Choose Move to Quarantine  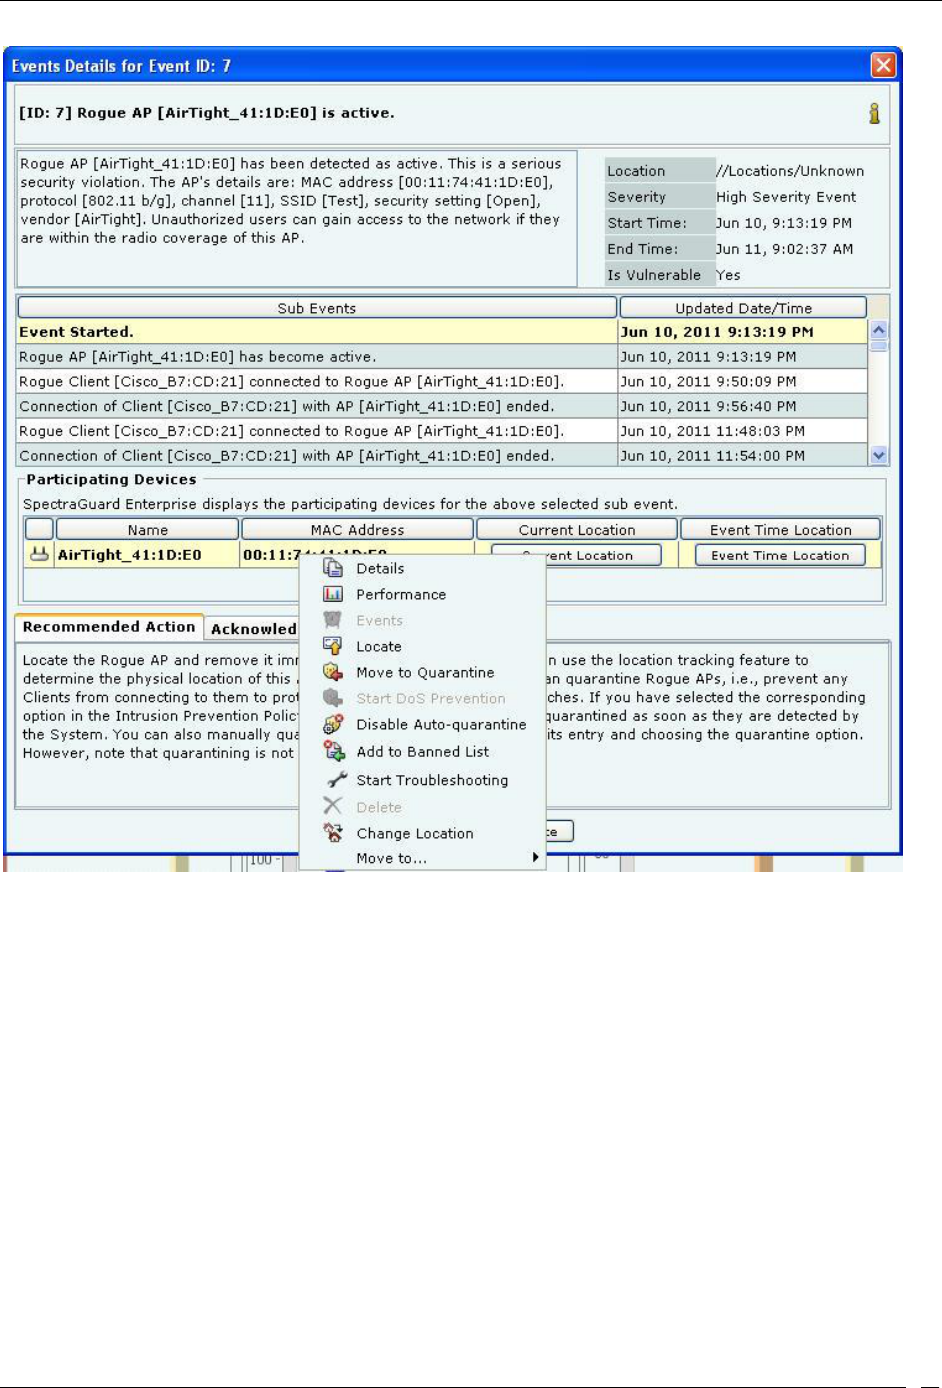[425, 672]
